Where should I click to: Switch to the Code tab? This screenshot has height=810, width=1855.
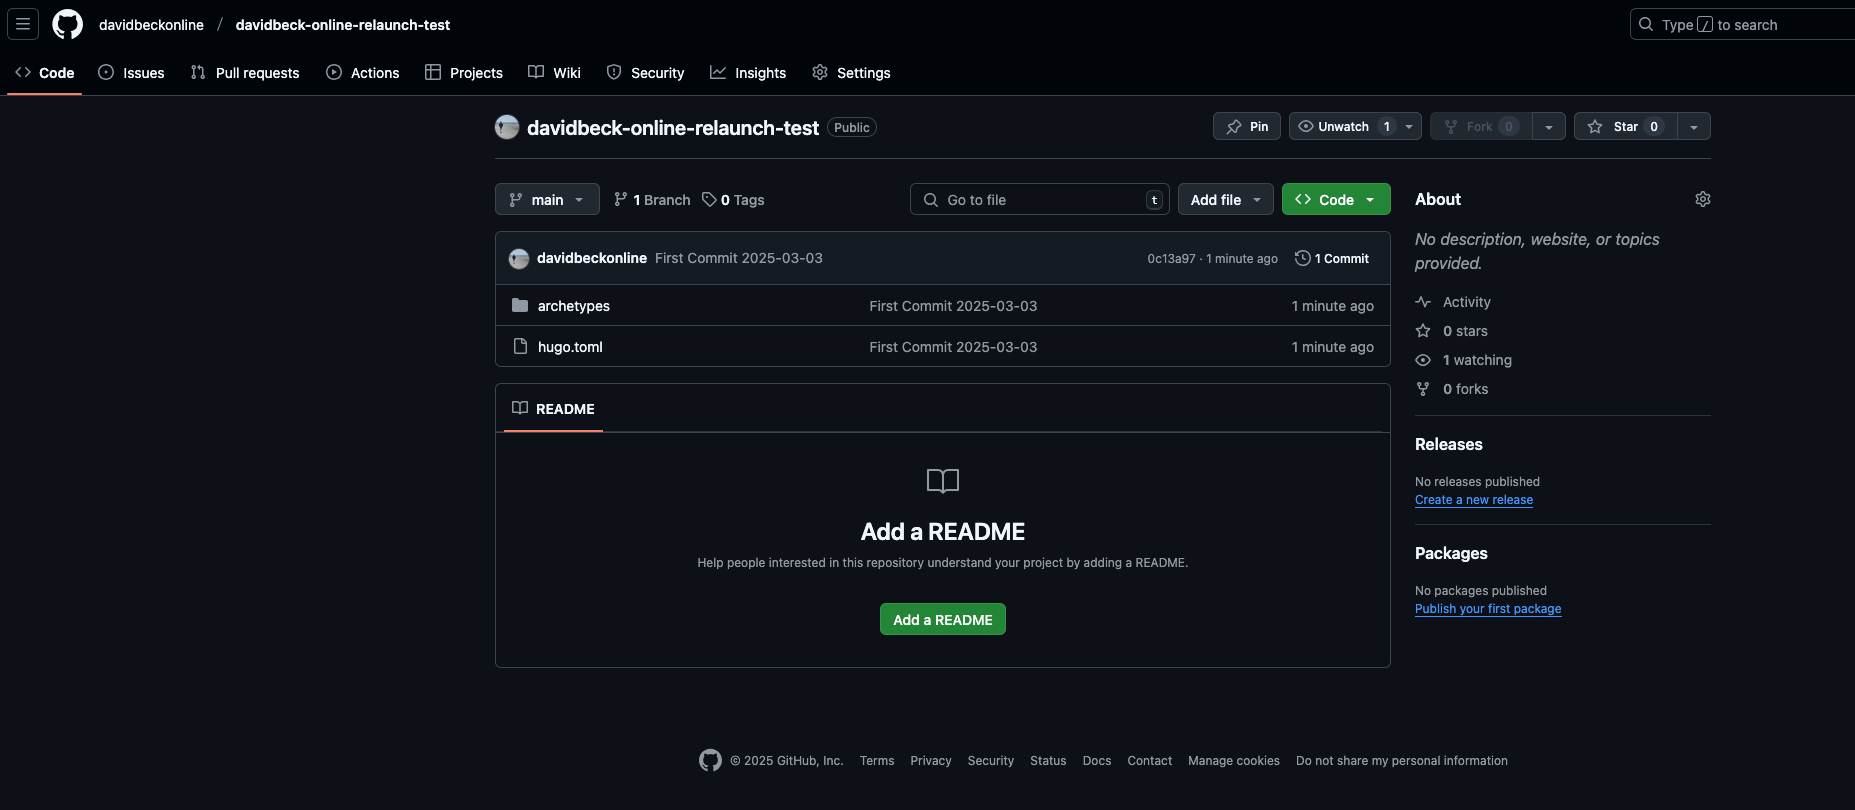[45, 72]
